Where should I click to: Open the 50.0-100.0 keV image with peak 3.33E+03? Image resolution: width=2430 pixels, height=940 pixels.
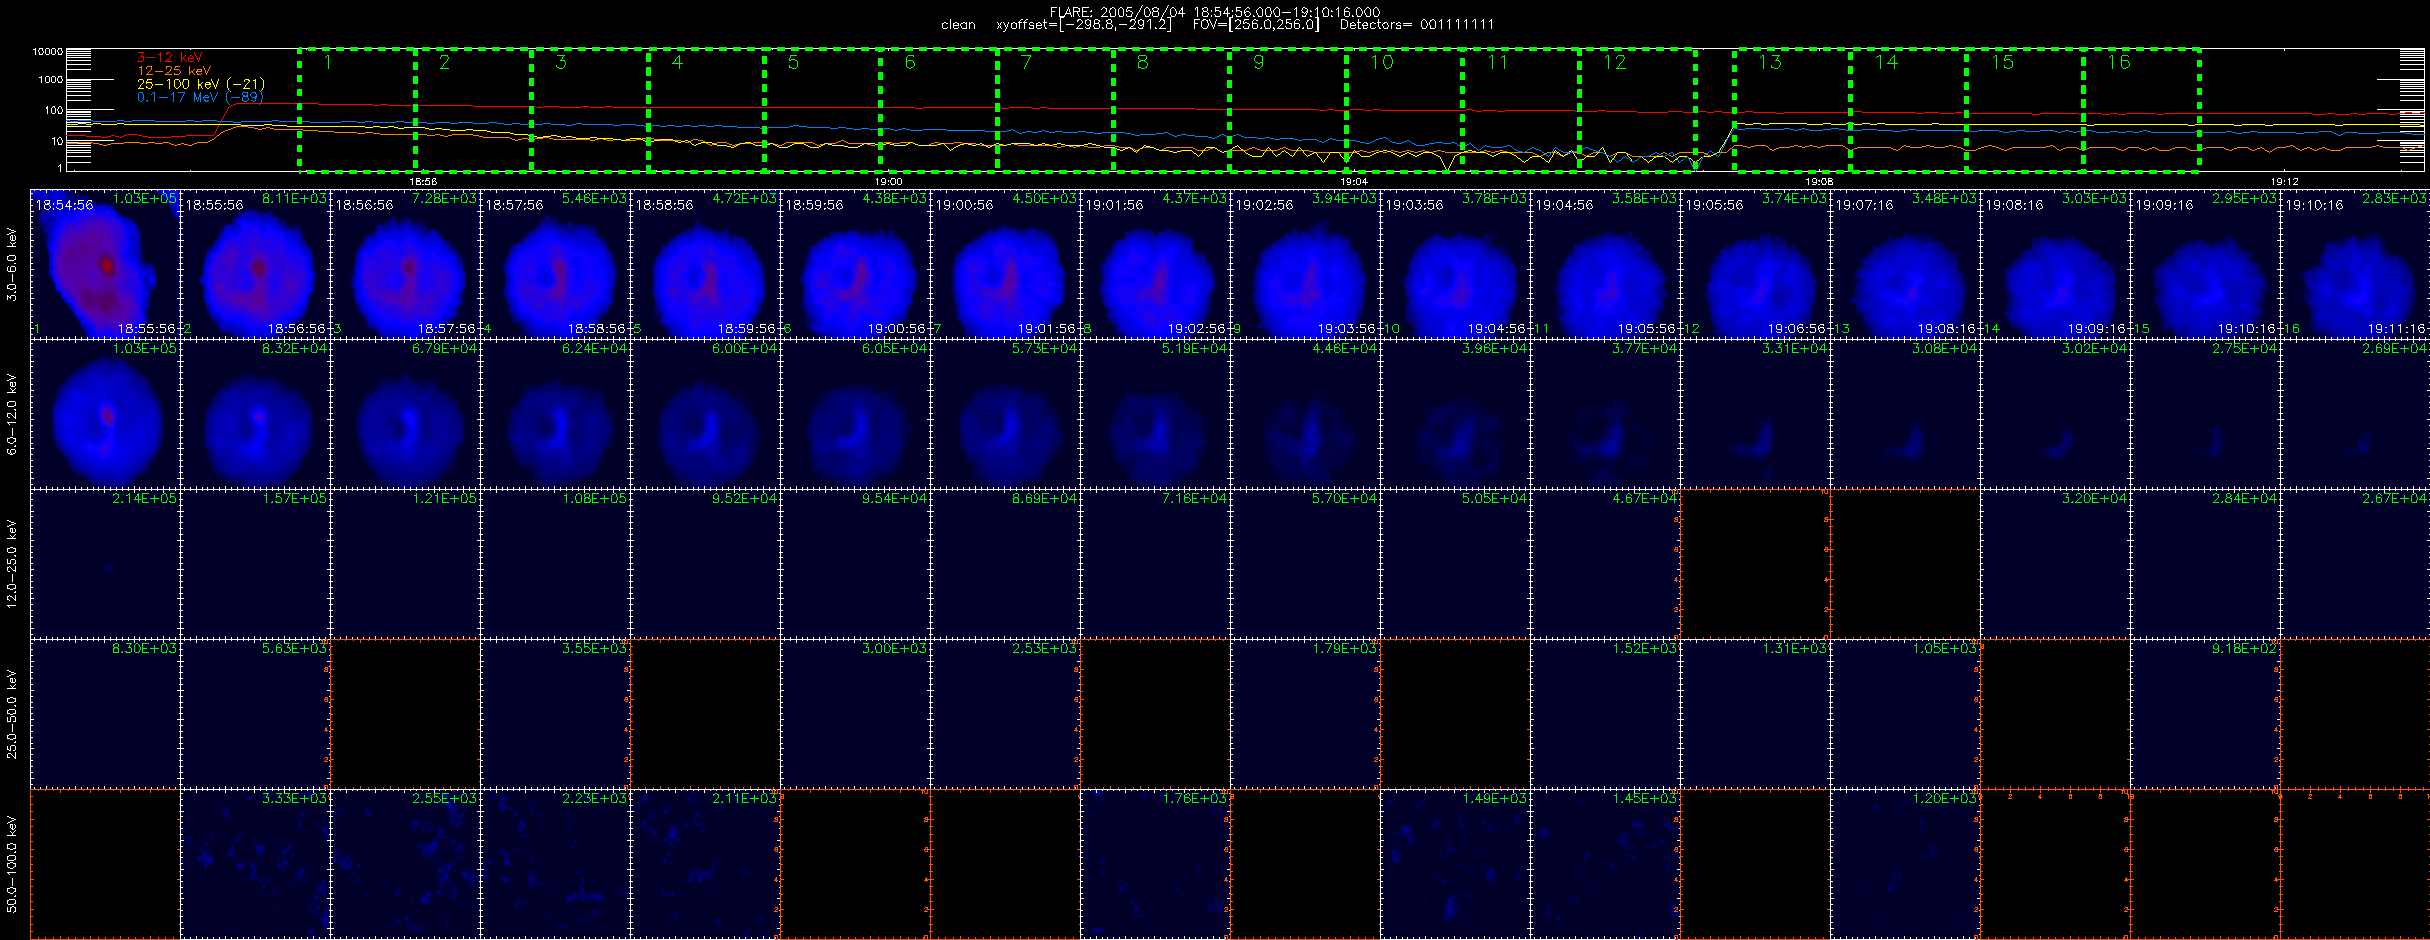pyautogui.click(x=255, y=864)
